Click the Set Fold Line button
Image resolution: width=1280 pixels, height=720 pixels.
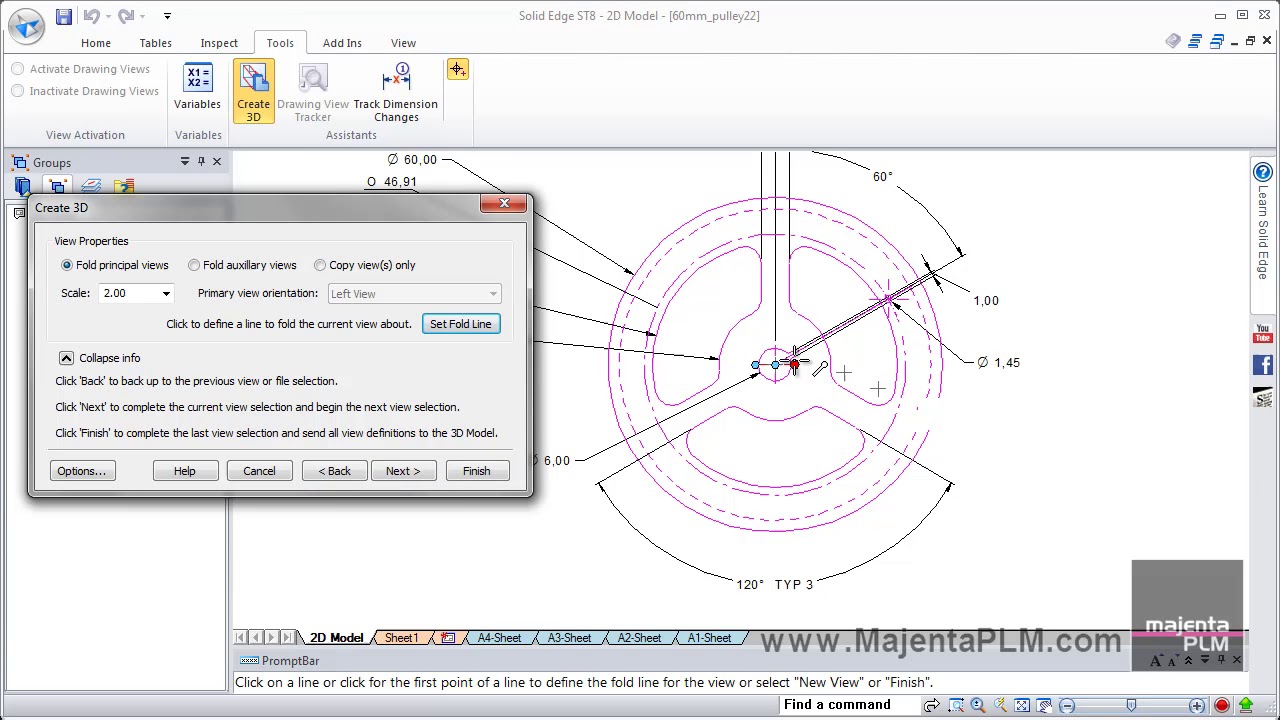coord(461,324)
